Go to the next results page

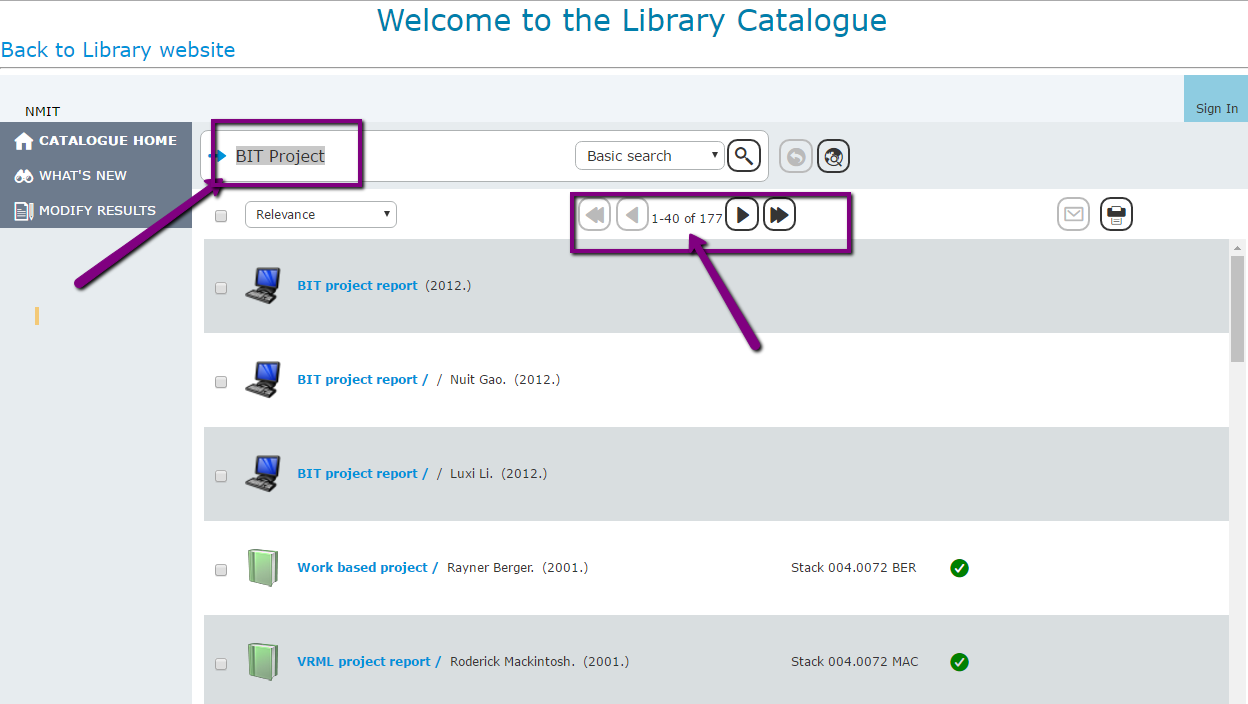click(741, 215)
